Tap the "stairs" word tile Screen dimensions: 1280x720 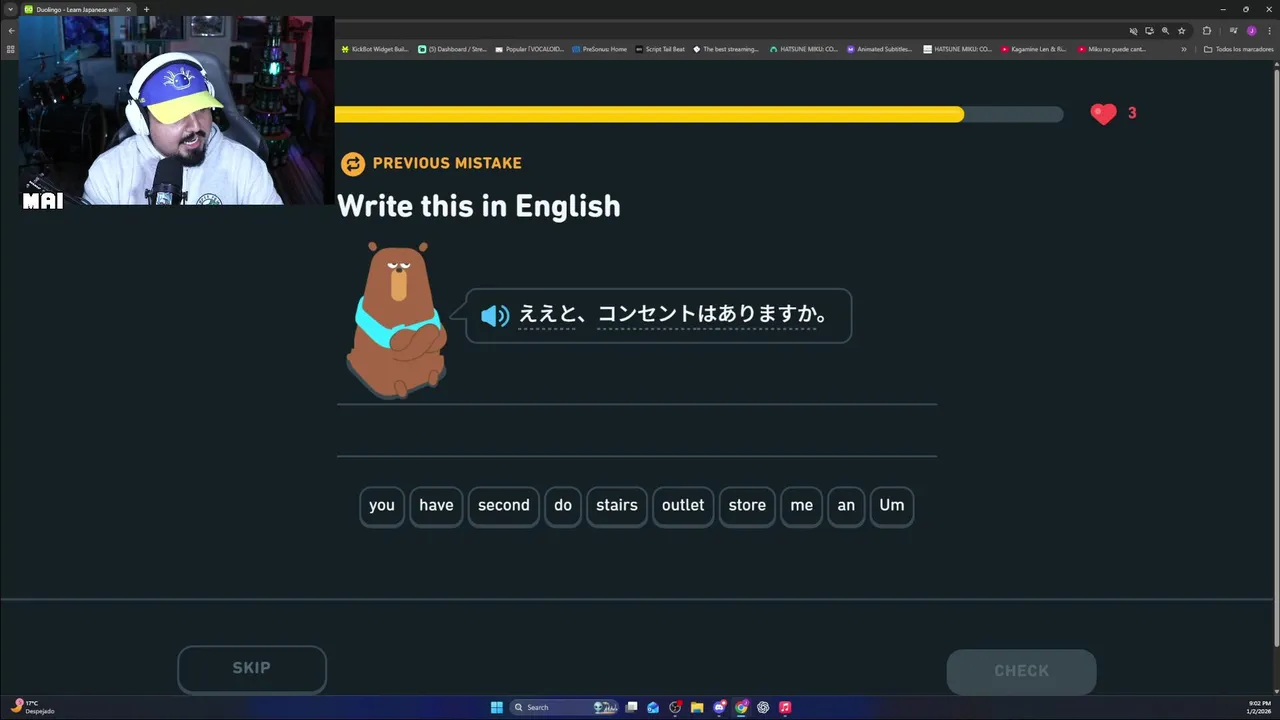617,506
